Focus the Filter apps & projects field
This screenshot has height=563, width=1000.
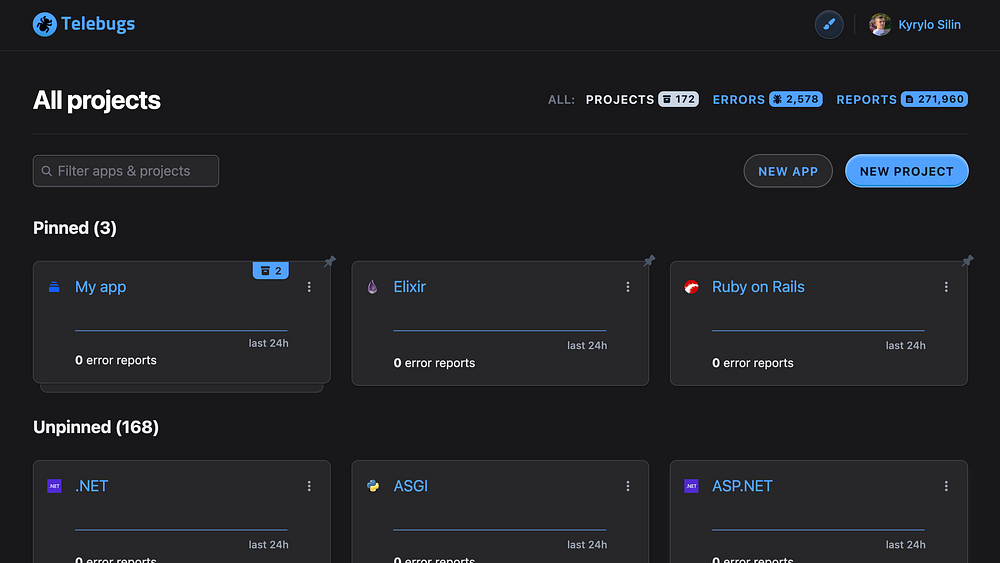tap(126, 171)
